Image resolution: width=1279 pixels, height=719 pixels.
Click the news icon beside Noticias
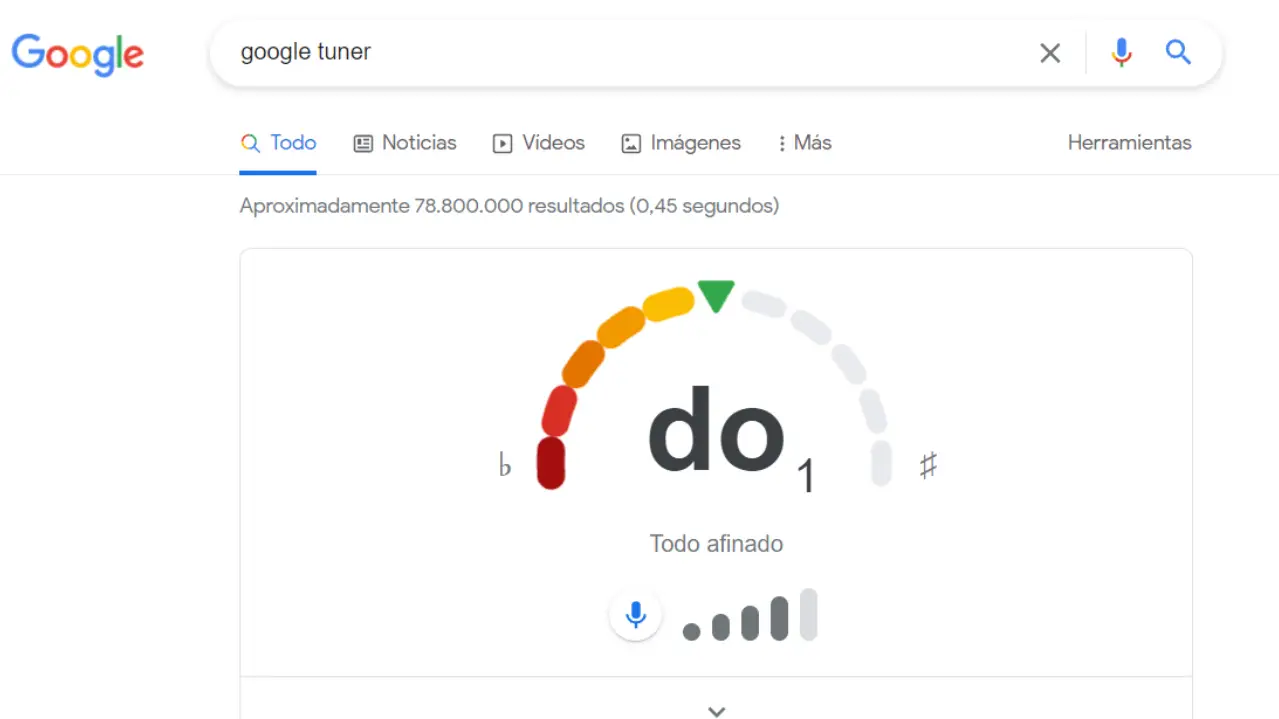point(363,144)
